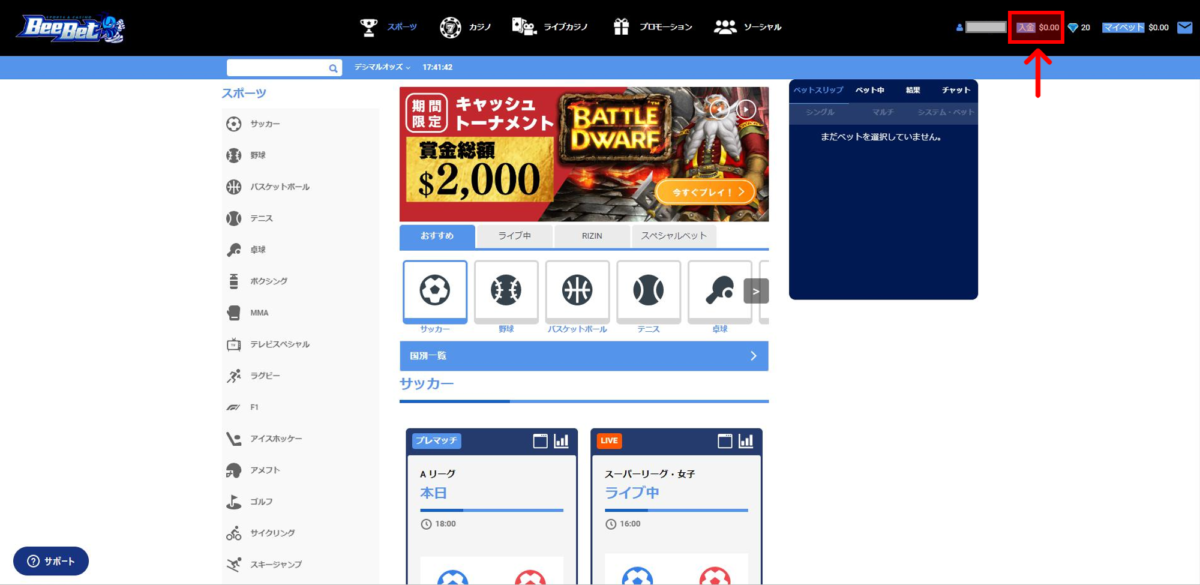The height and width of the screenshot is (585, 1200).
Task: Click the tennis ball tile in carousel
Action: tap(648, 292)
